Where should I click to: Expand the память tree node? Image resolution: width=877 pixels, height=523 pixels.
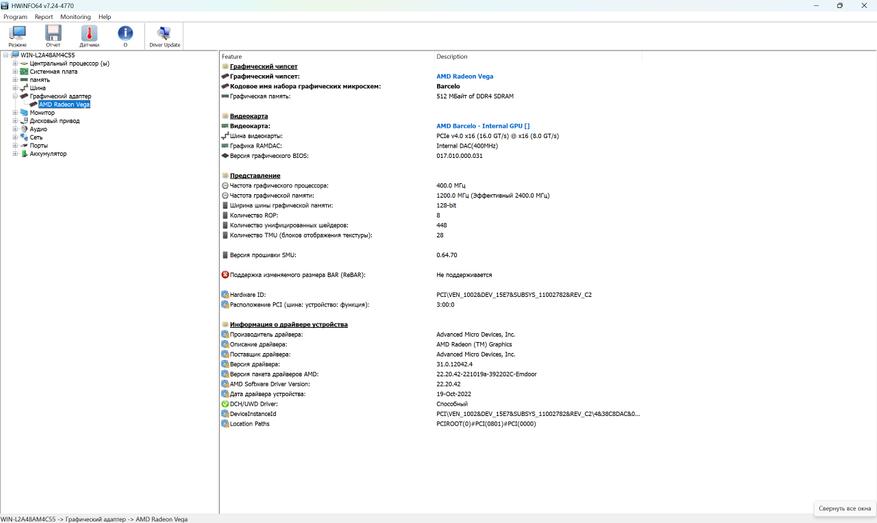[x=15, y=80]
